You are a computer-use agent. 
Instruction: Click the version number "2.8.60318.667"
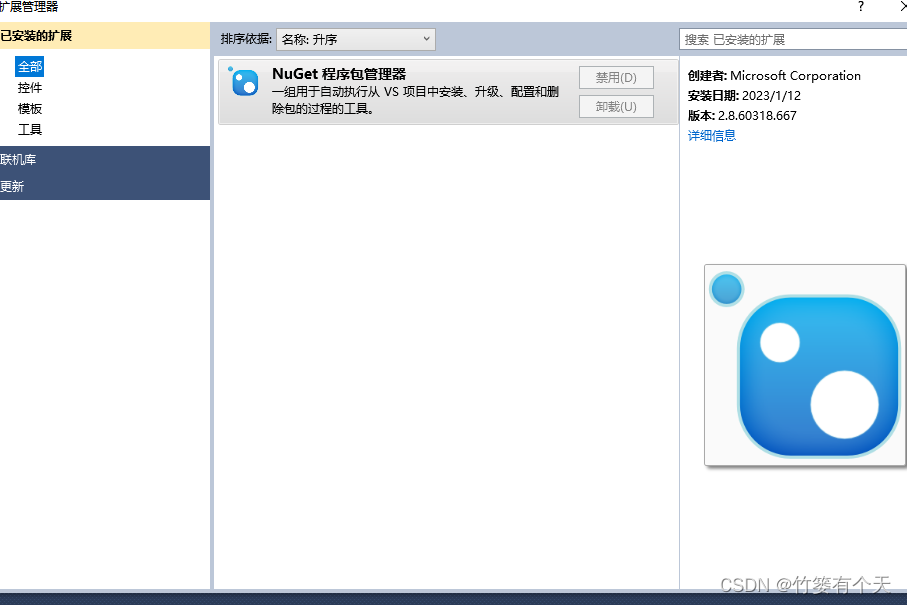[757, 116]
